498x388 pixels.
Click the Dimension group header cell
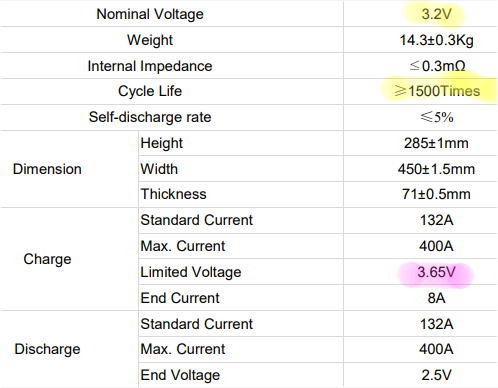[x=47, y=169]
